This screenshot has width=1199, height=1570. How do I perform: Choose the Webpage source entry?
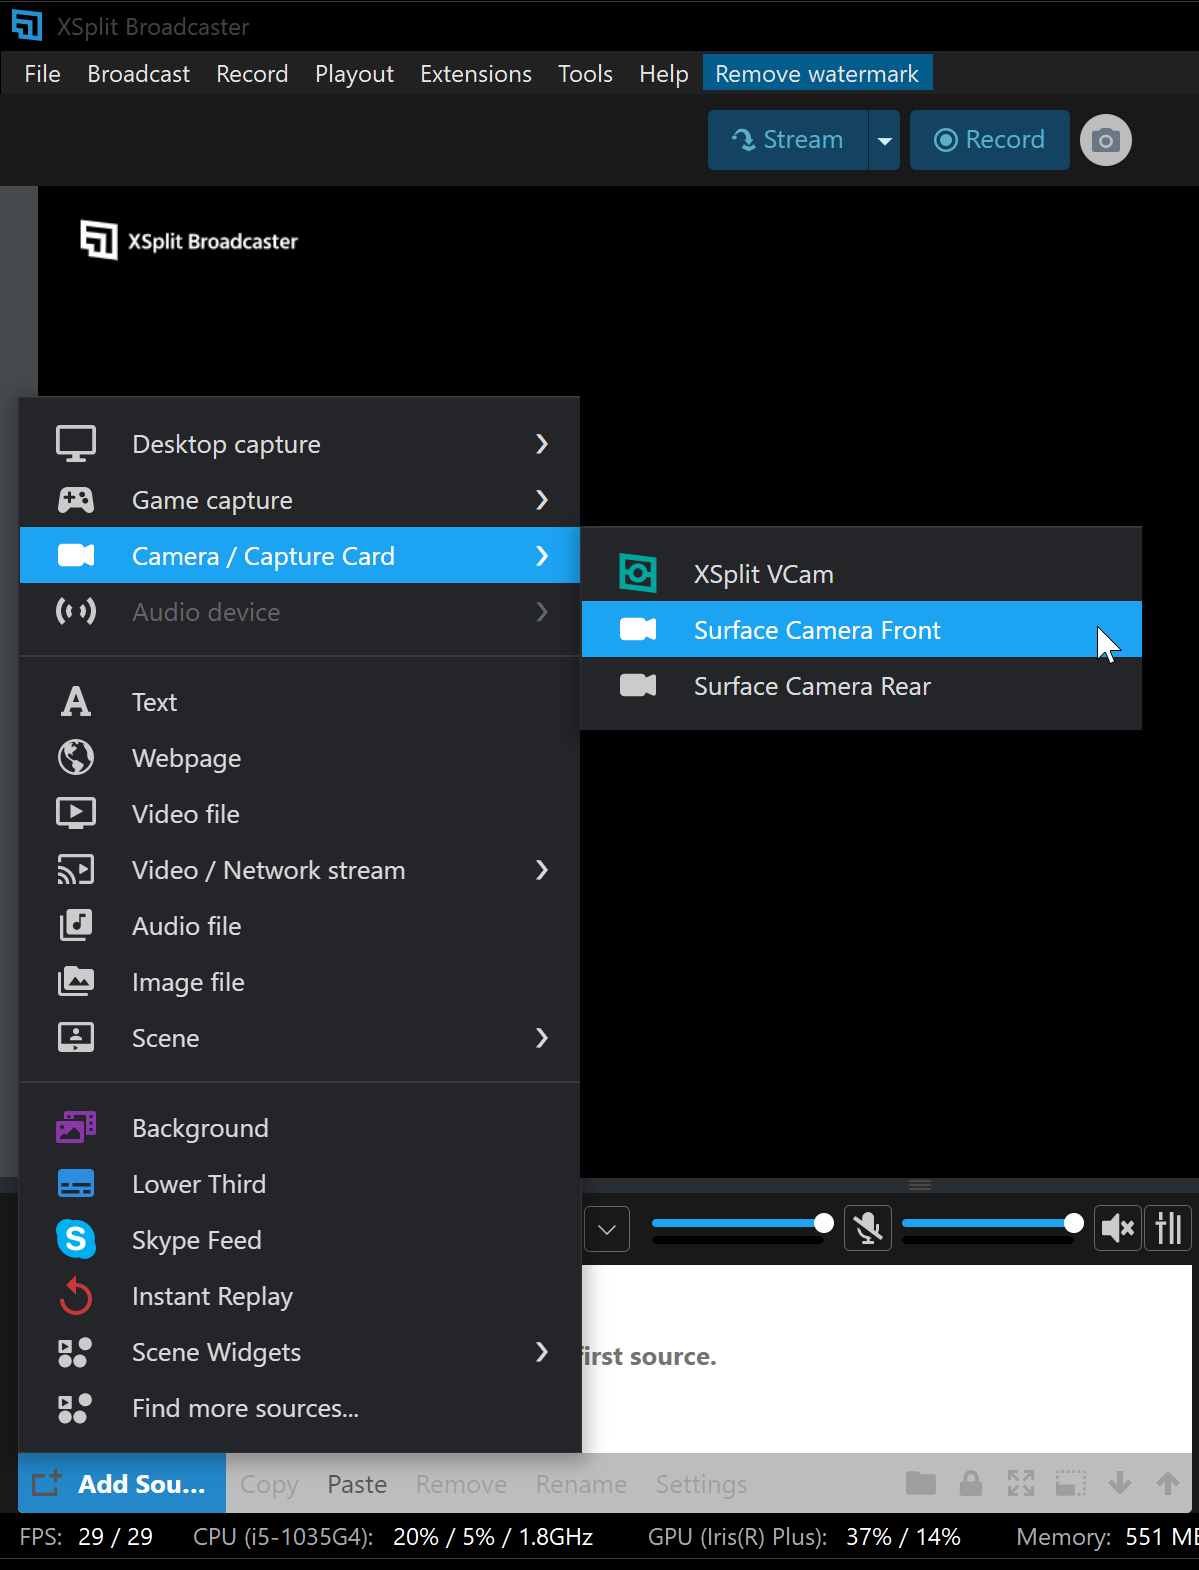[300, 758]
